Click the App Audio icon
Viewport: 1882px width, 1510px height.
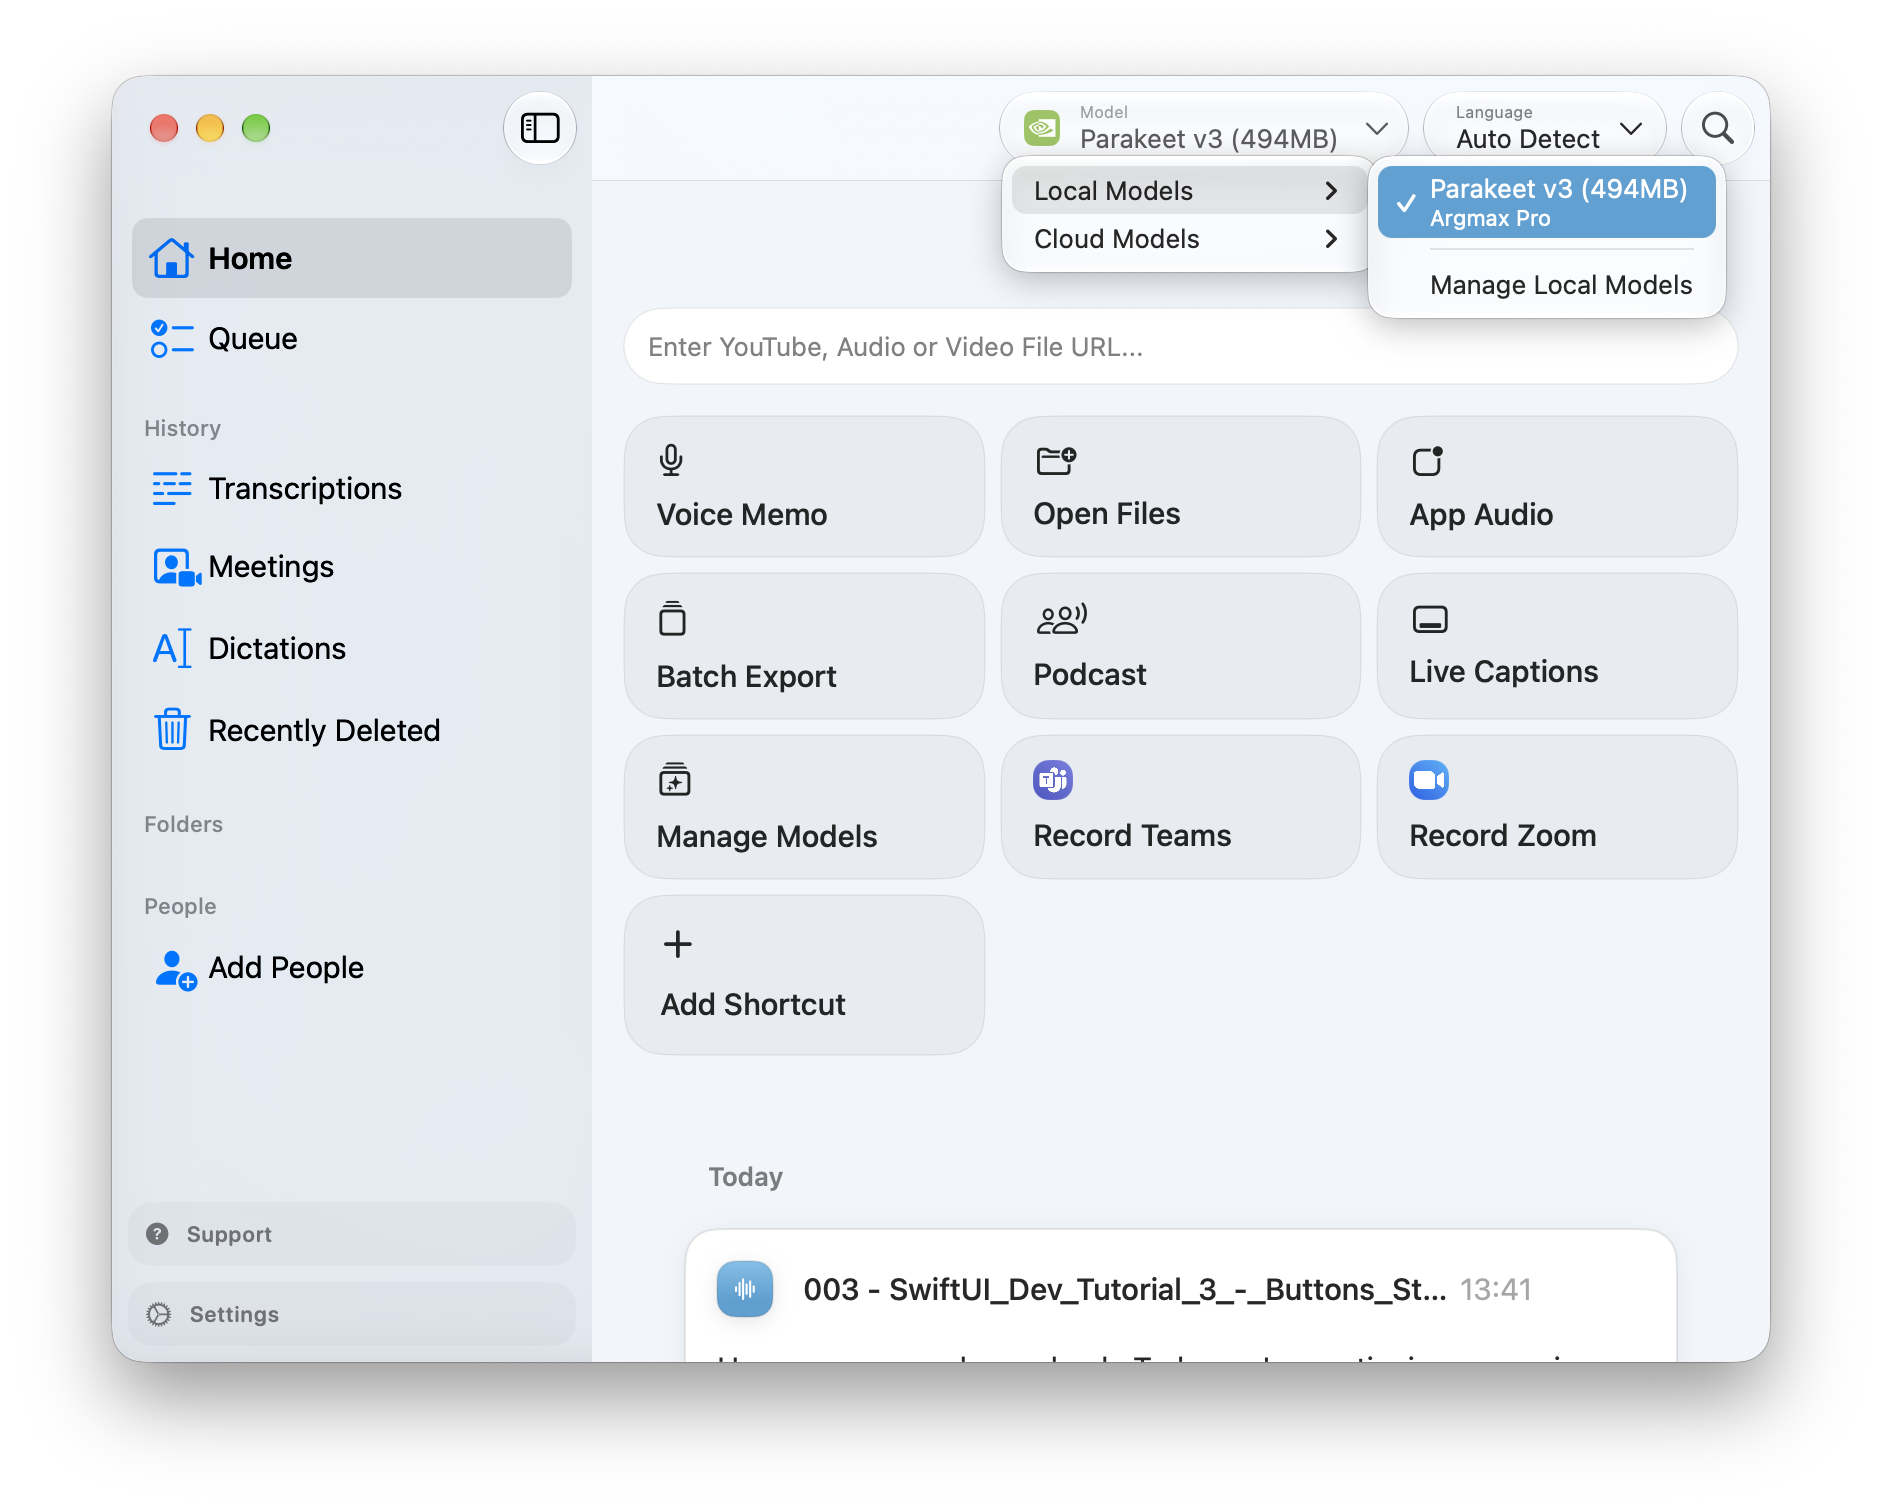pyautogui.click(x=1428, y=461)
